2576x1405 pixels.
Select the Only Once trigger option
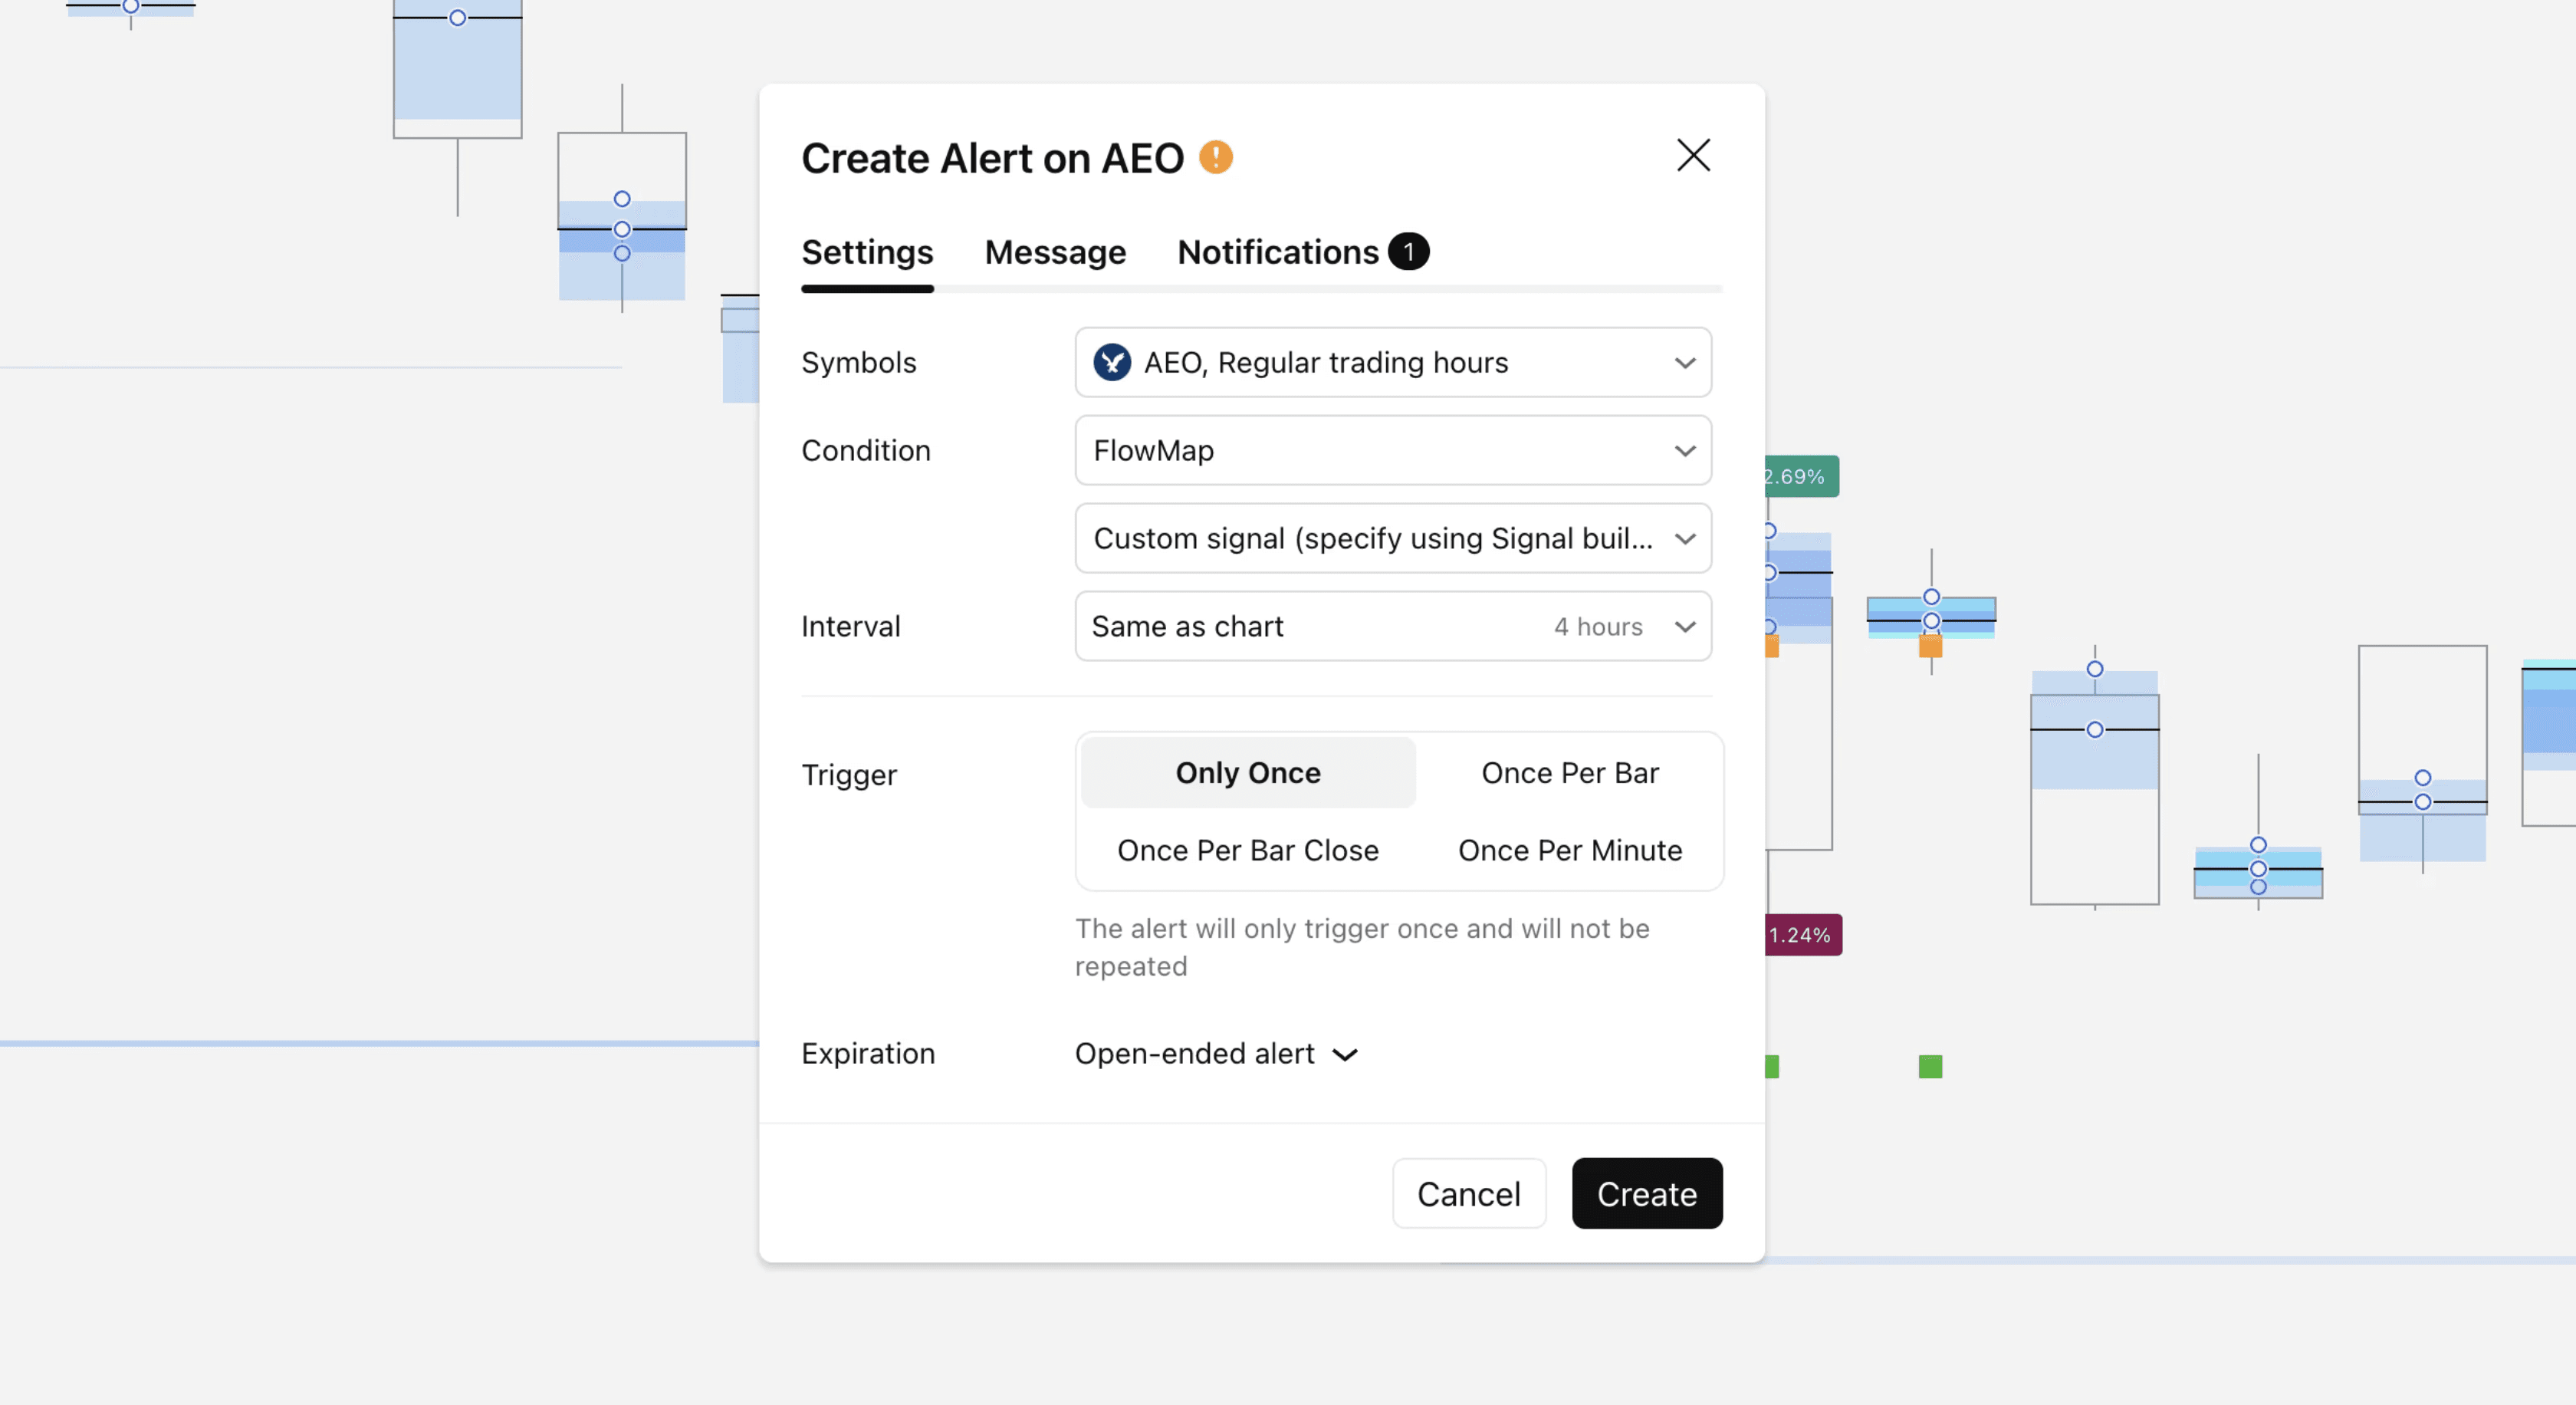(1247, 772)
